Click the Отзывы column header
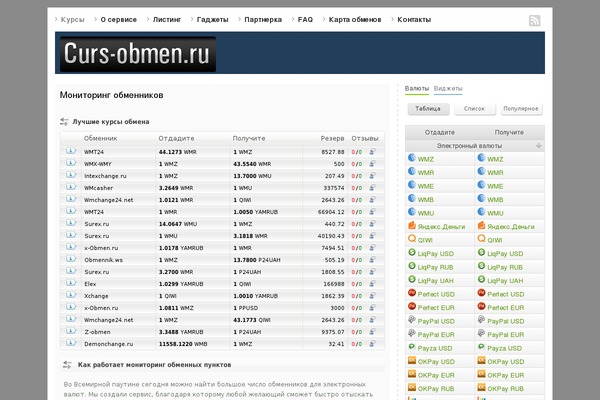The height and width of the screenshot is (400, 600). (x=365, y=138)
